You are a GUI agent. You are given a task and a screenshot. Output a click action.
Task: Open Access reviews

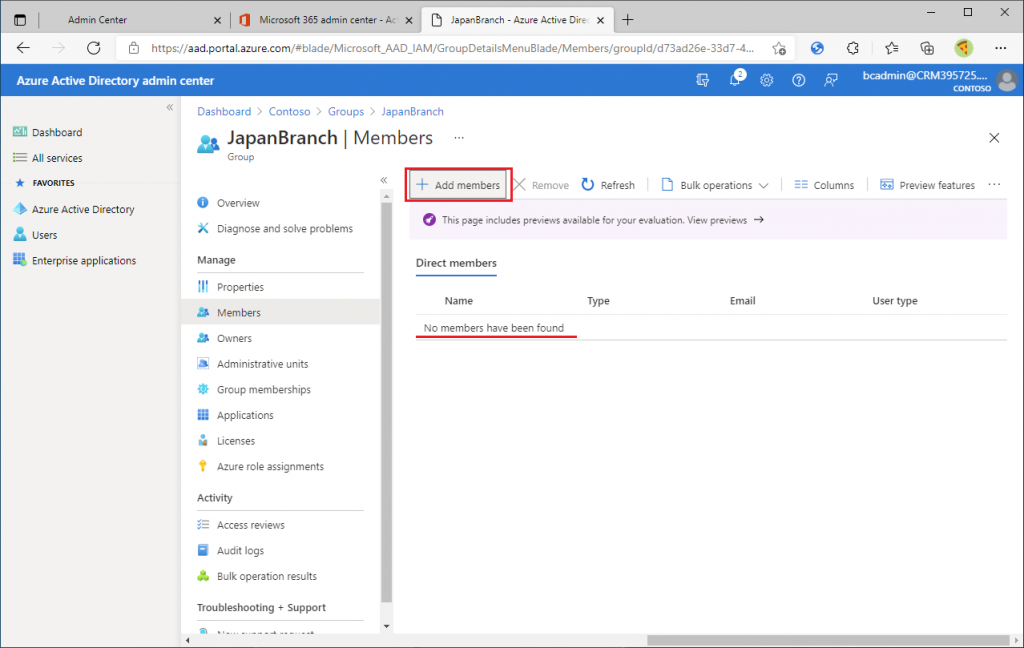[x=281, y=525]
